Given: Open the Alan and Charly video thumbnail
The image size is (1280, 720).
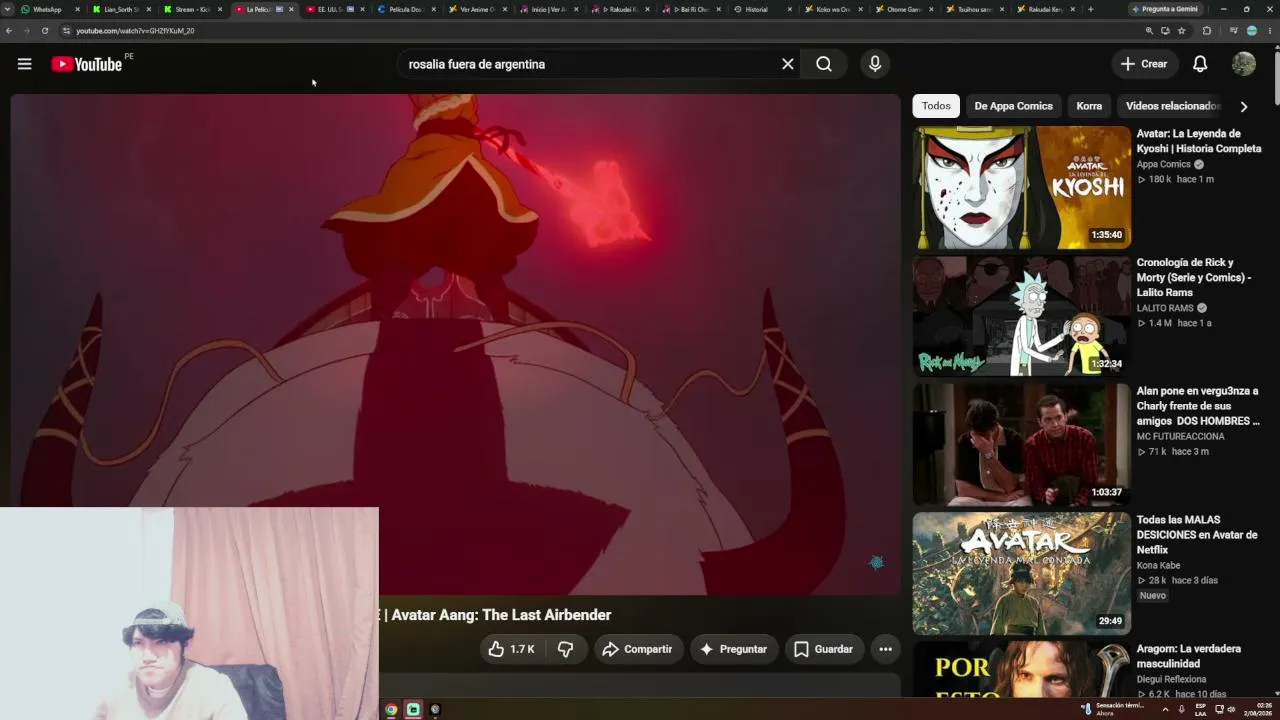Looking at the screenshot, I should click(x=1022, y=444).
